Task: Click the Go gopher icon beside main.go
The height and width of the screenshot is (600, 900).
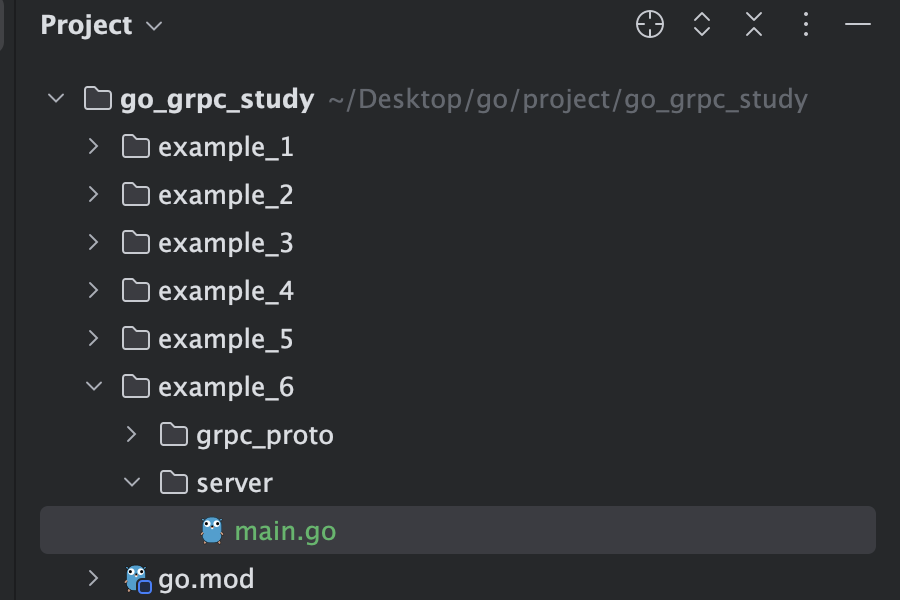Action: [210, 530]
